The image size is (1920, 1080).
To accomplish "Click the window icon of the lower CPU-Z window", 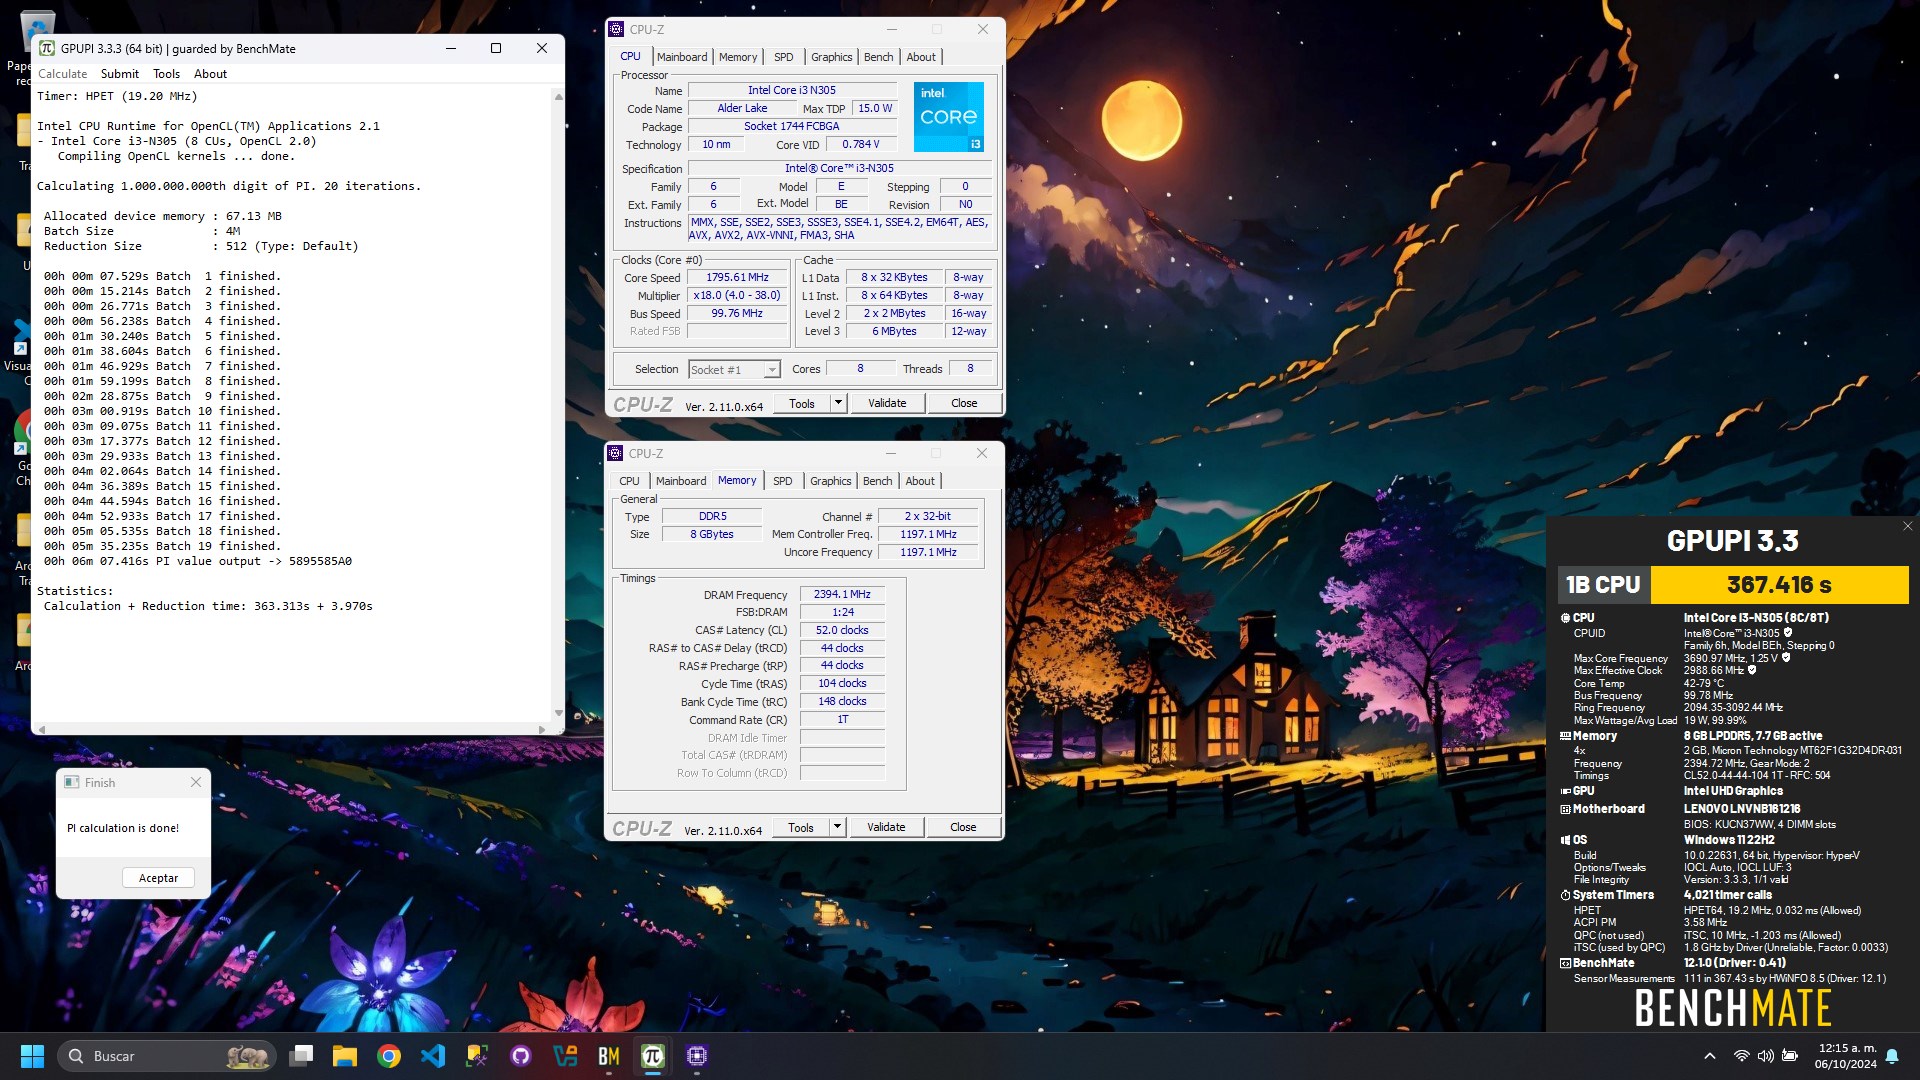I will pyautogui.click(x=615, y=453).
